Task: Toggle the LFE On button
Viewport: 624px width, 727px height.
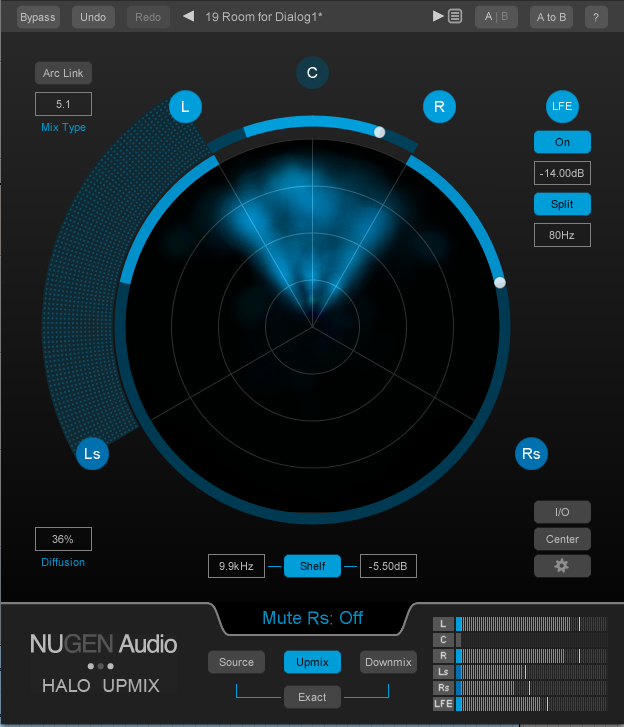Action: [562, 142]
